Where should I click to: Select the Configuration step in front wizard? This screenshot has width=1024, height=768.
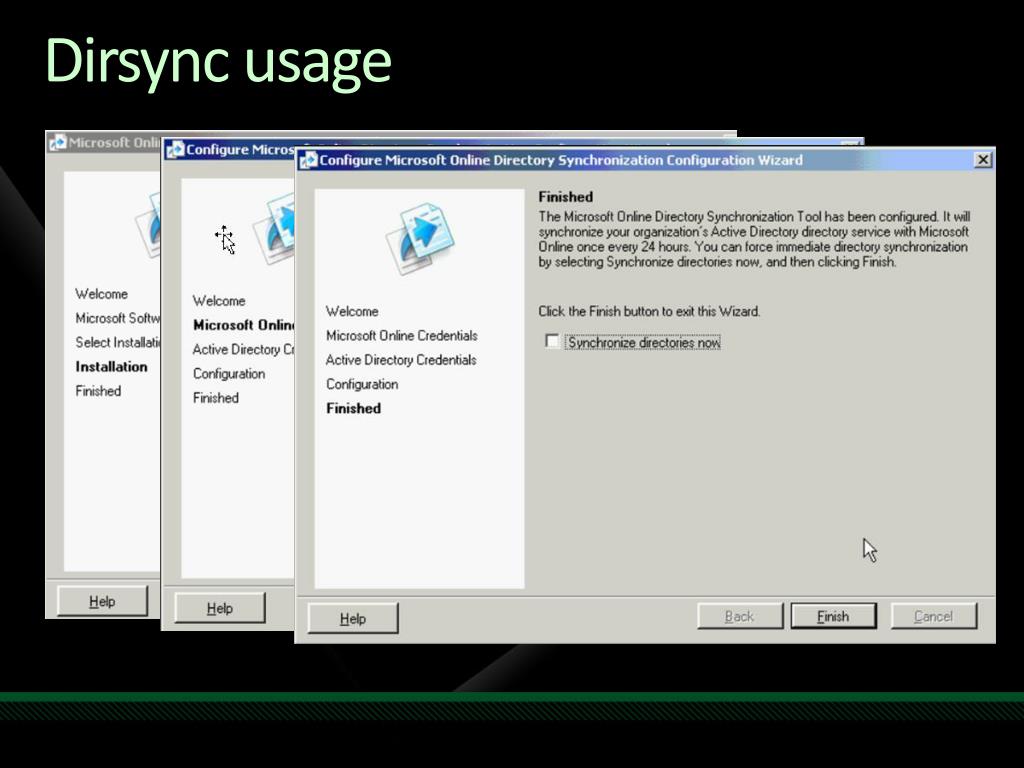pyautogui.click(x=362, y=384)
